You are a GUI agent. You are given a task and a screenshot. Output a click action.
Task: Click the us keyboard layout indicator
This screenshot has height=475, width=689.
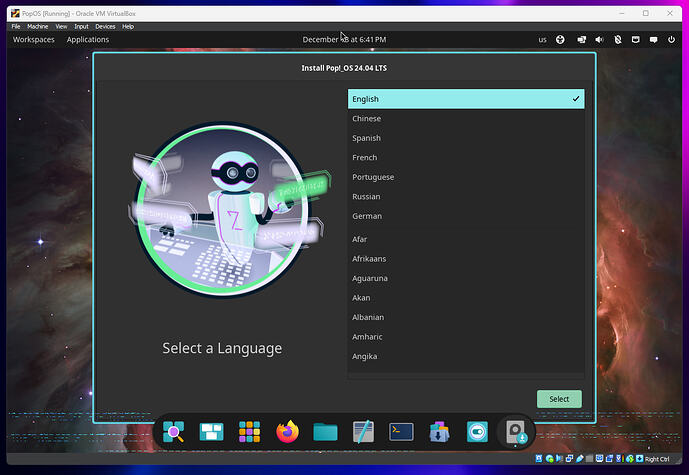(x=543, y=40)
